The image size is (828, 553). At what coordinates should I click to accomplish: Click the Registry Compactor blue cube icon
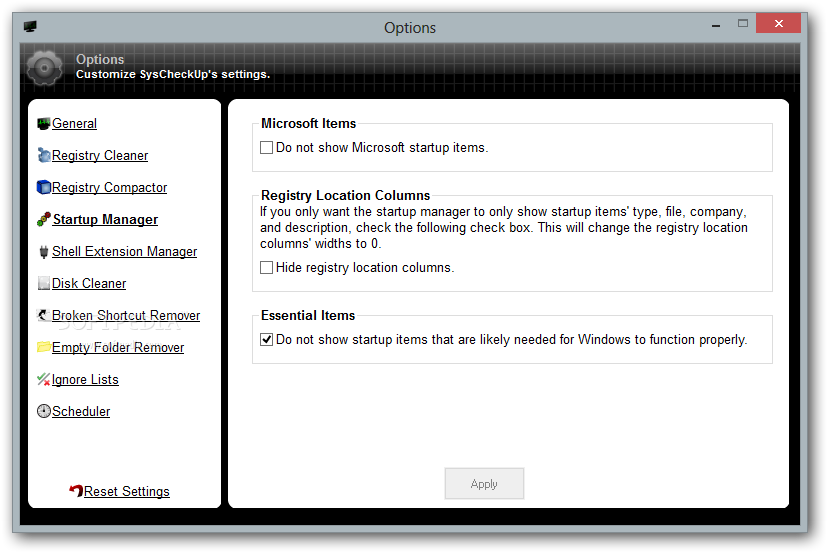43,188
